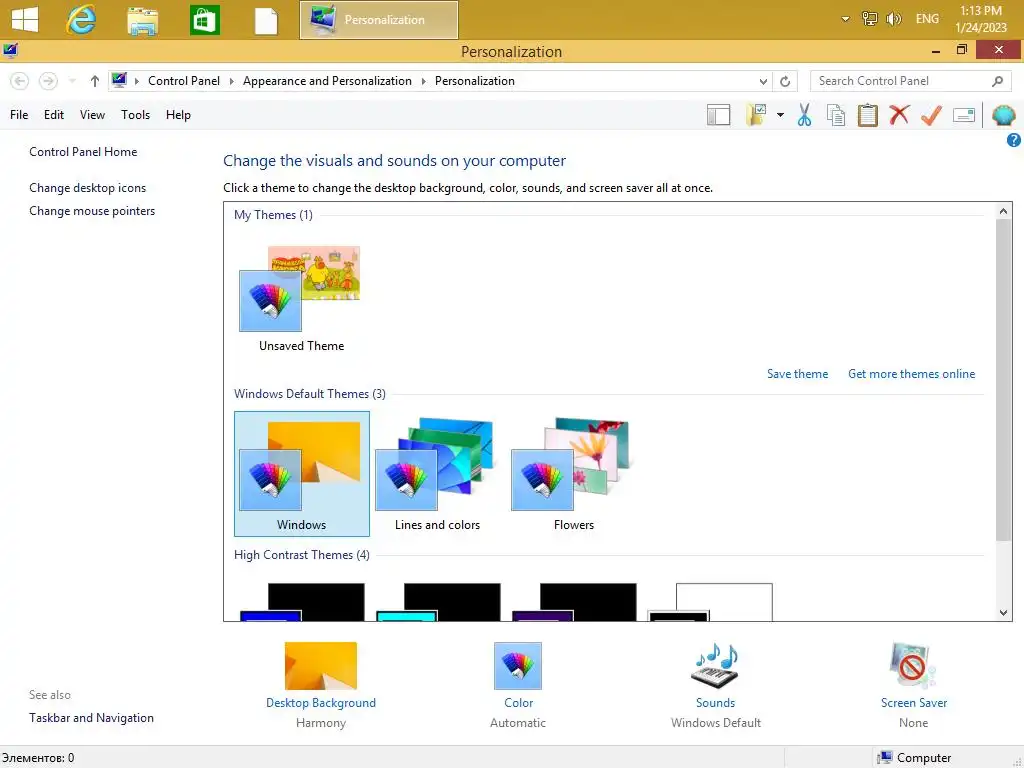Click Computer in the status bar
Viewport: 1024px width, 768px height.
[914, 758]
